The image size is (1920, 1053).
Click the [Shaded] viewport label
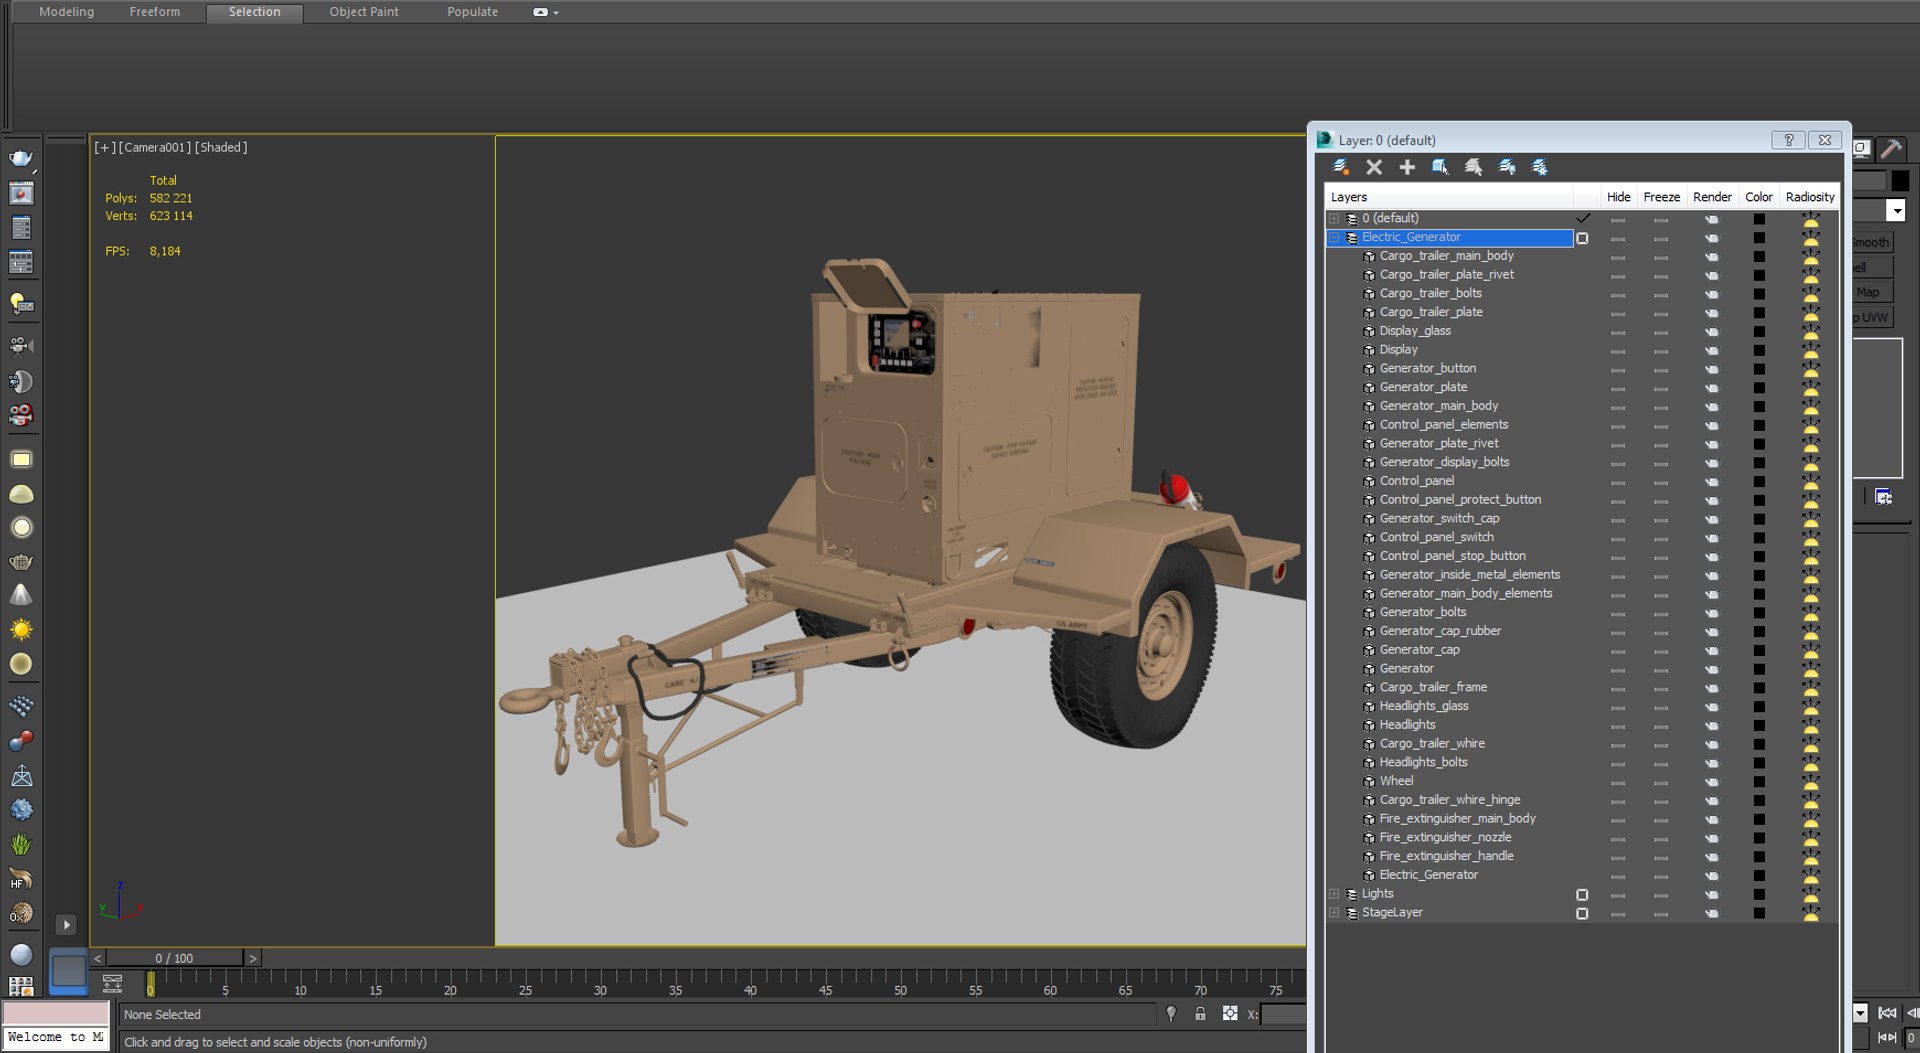pos(221,147)
